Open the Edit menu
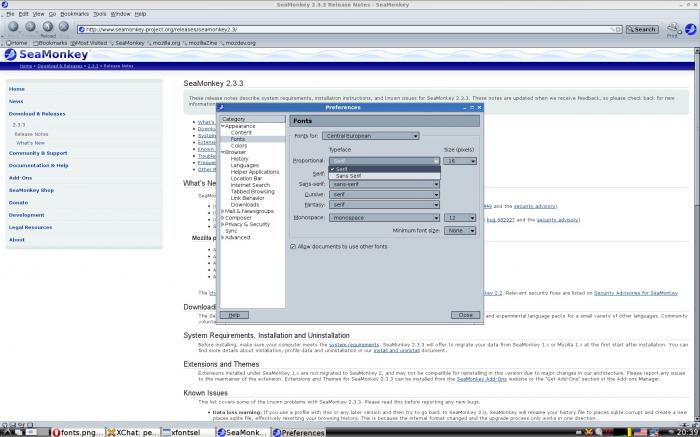The height and width of the screenshot is (437, 700). [24, 14]
